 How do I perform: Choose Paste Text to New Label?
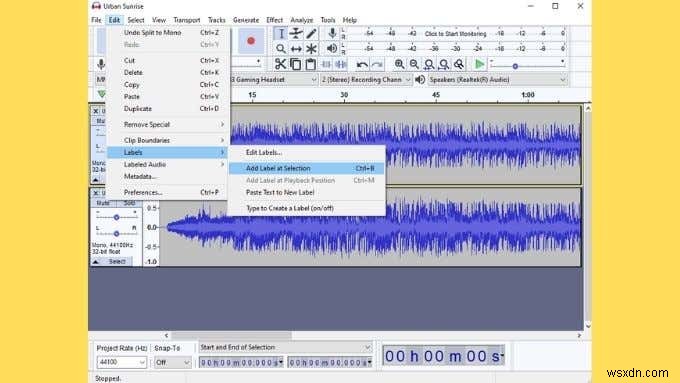tap(307, 193)
